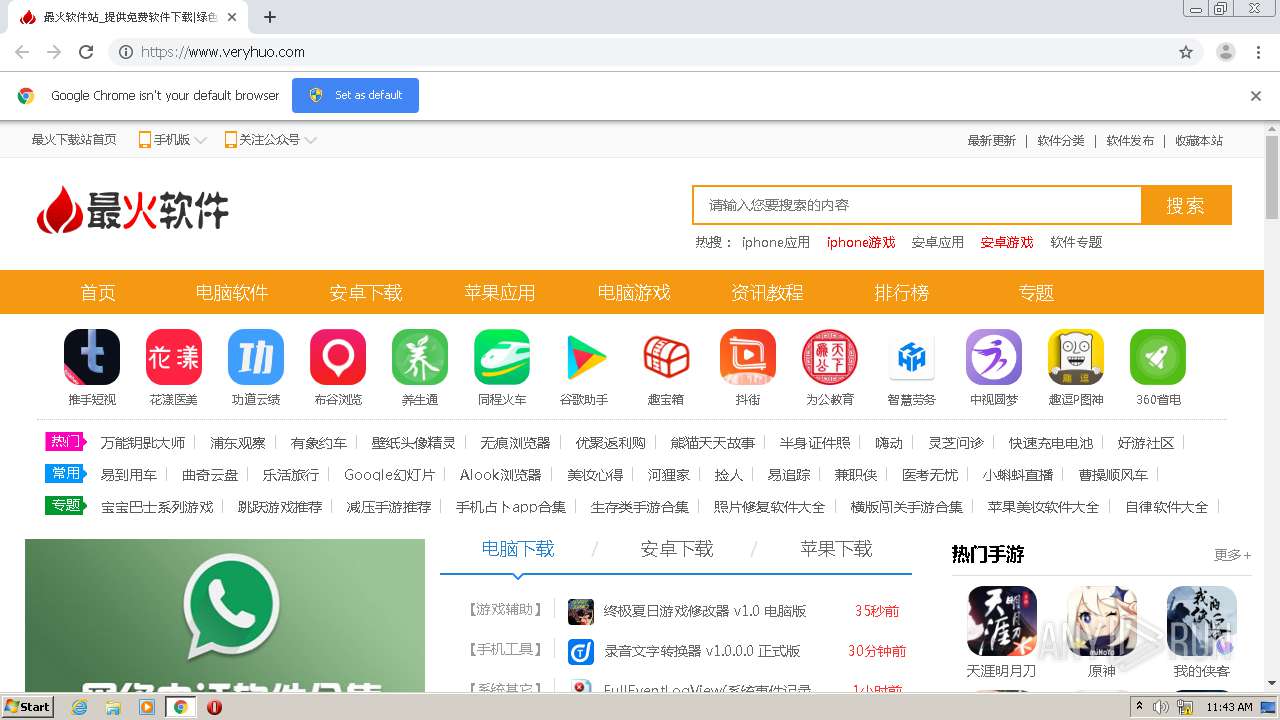Open the 趣逗P图神 app icon
Viewport: 1280px width, 720px height.
[1076, 357]
